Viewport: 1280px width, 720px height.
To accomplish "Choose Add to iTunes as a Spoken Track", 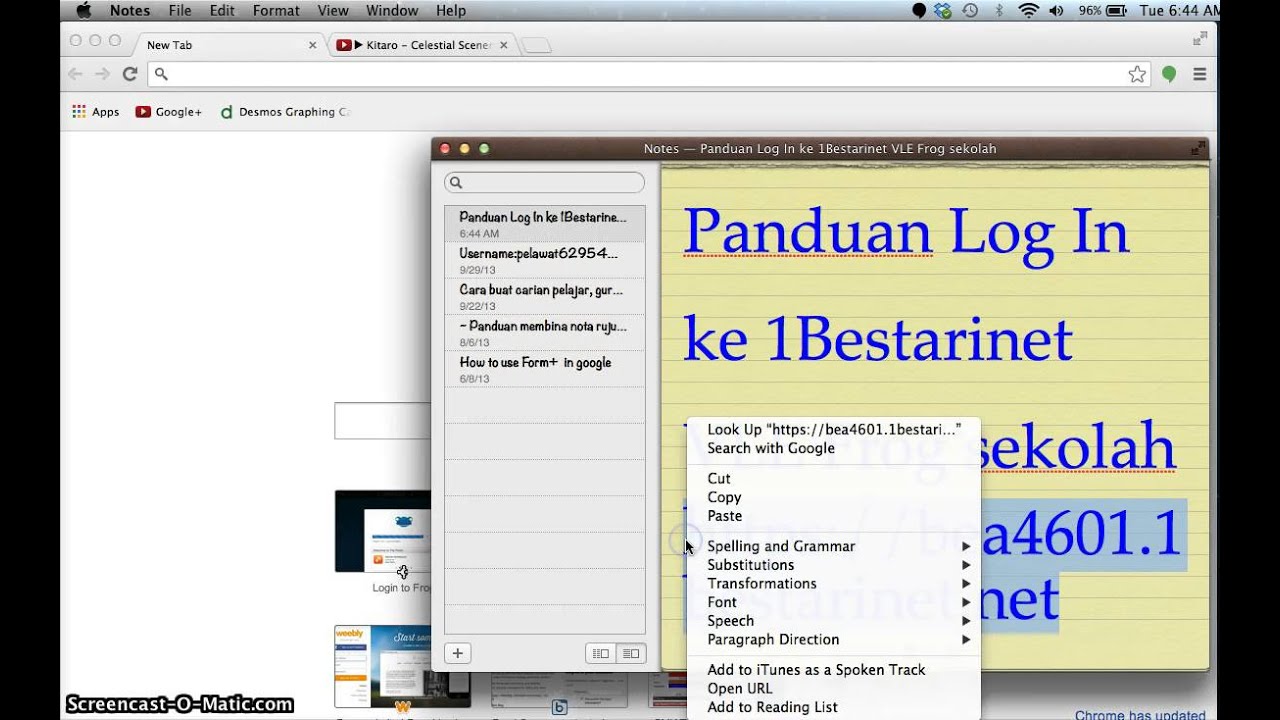I will 834,670.
